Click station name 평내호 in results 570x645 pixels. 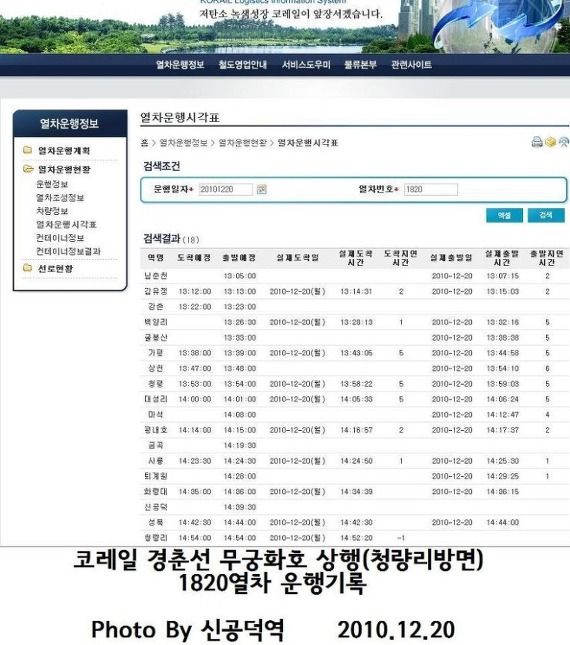pos(156,430)
